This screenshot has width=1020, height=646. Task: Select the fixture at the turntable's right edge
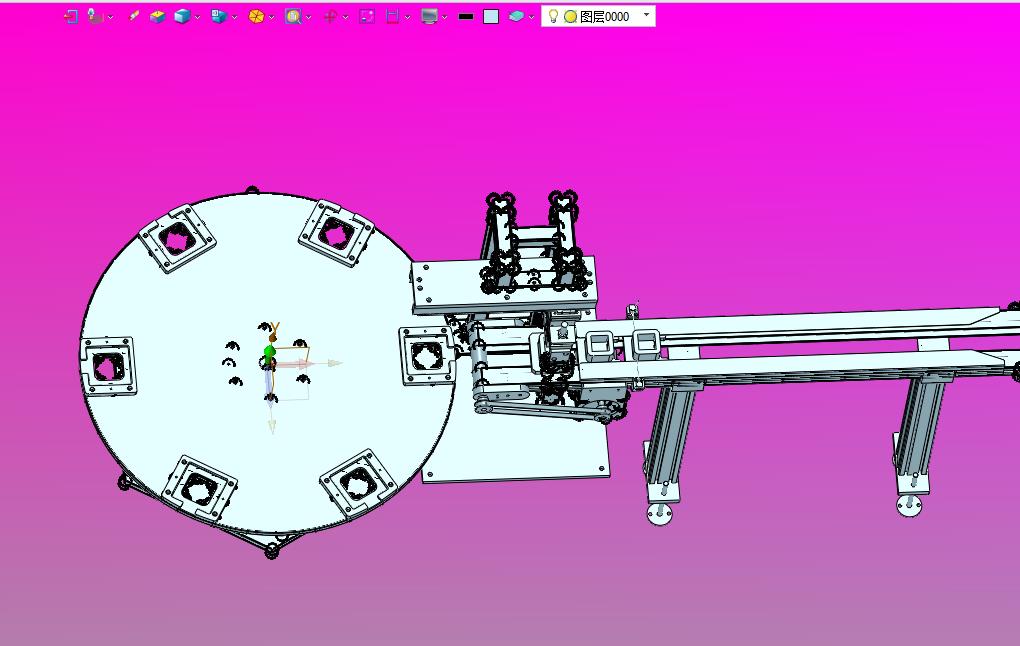[427, 356]
